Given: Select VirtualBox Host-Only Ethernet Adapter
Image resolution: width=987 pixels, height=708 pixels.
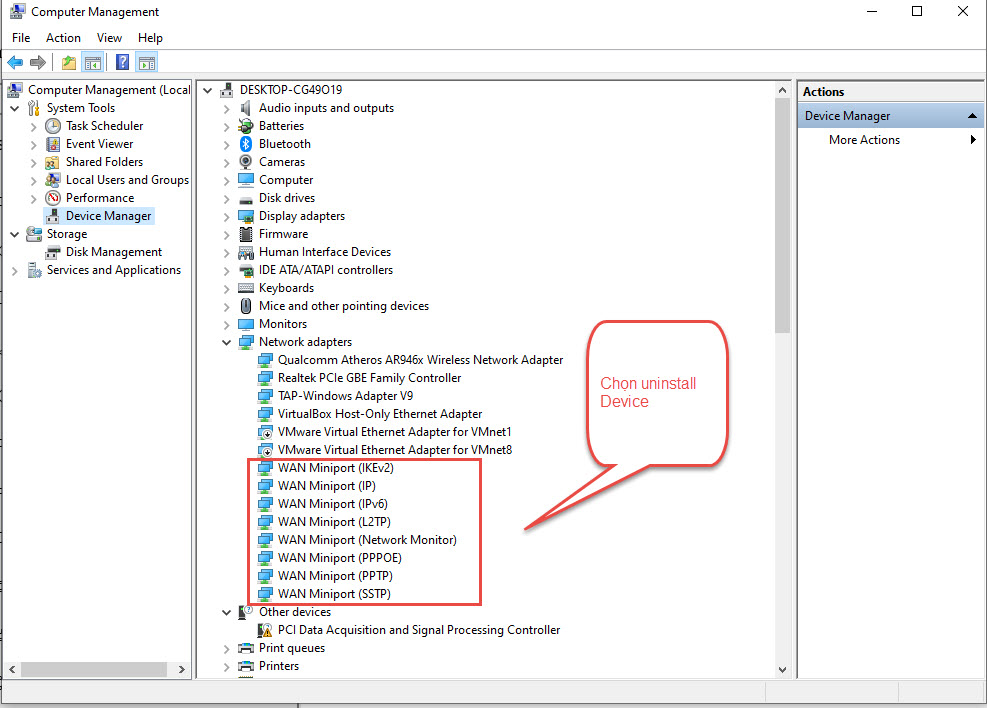Looking at the screenshot, I should tap(380, 414).
